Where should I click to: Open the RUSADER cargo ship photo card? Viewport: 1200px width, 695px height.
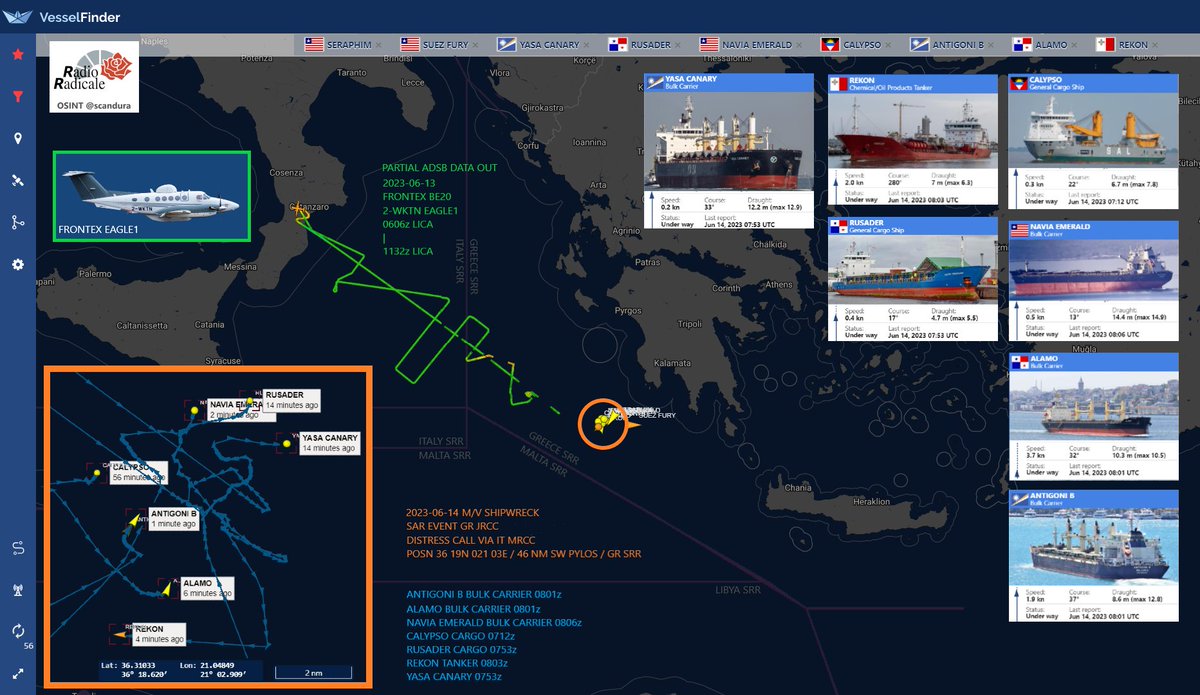(x=914, y=280)
